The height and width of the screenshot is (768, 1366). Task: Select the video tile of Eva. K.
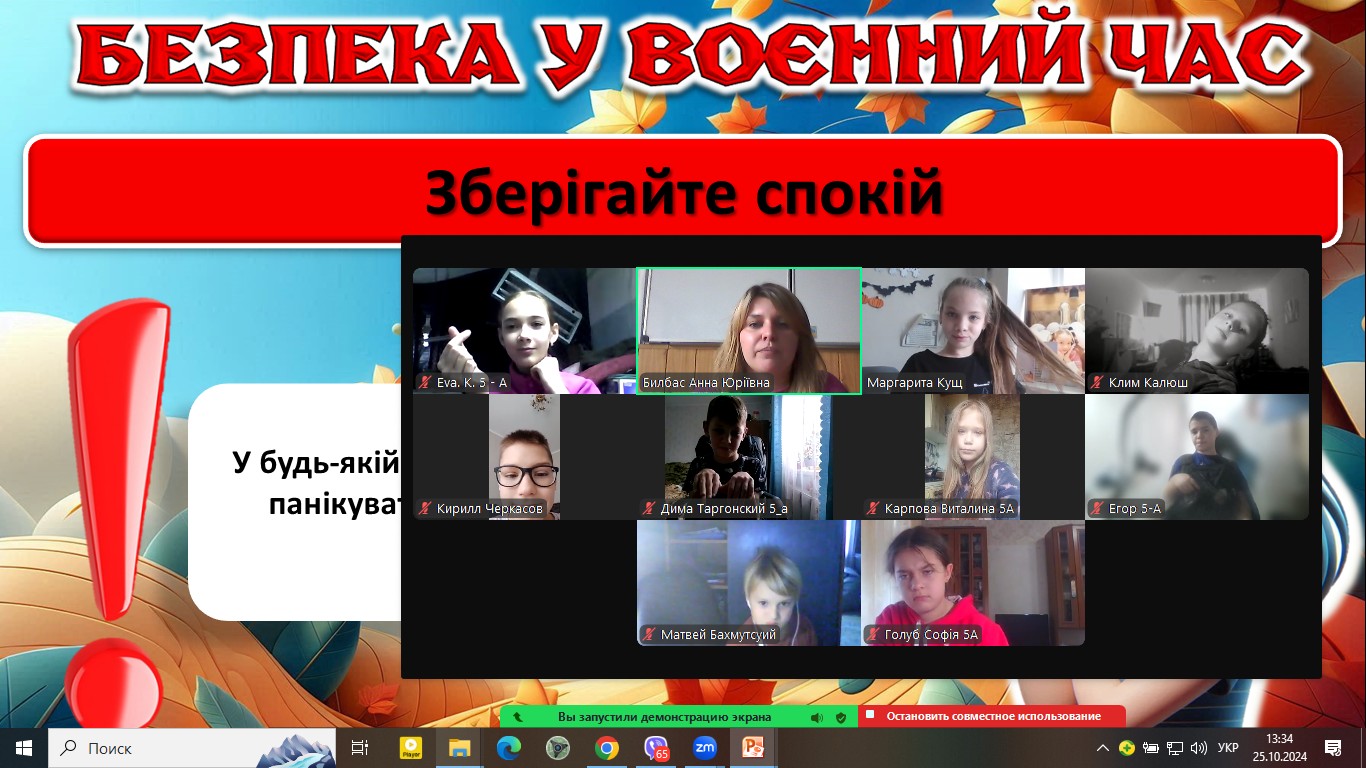524,330
